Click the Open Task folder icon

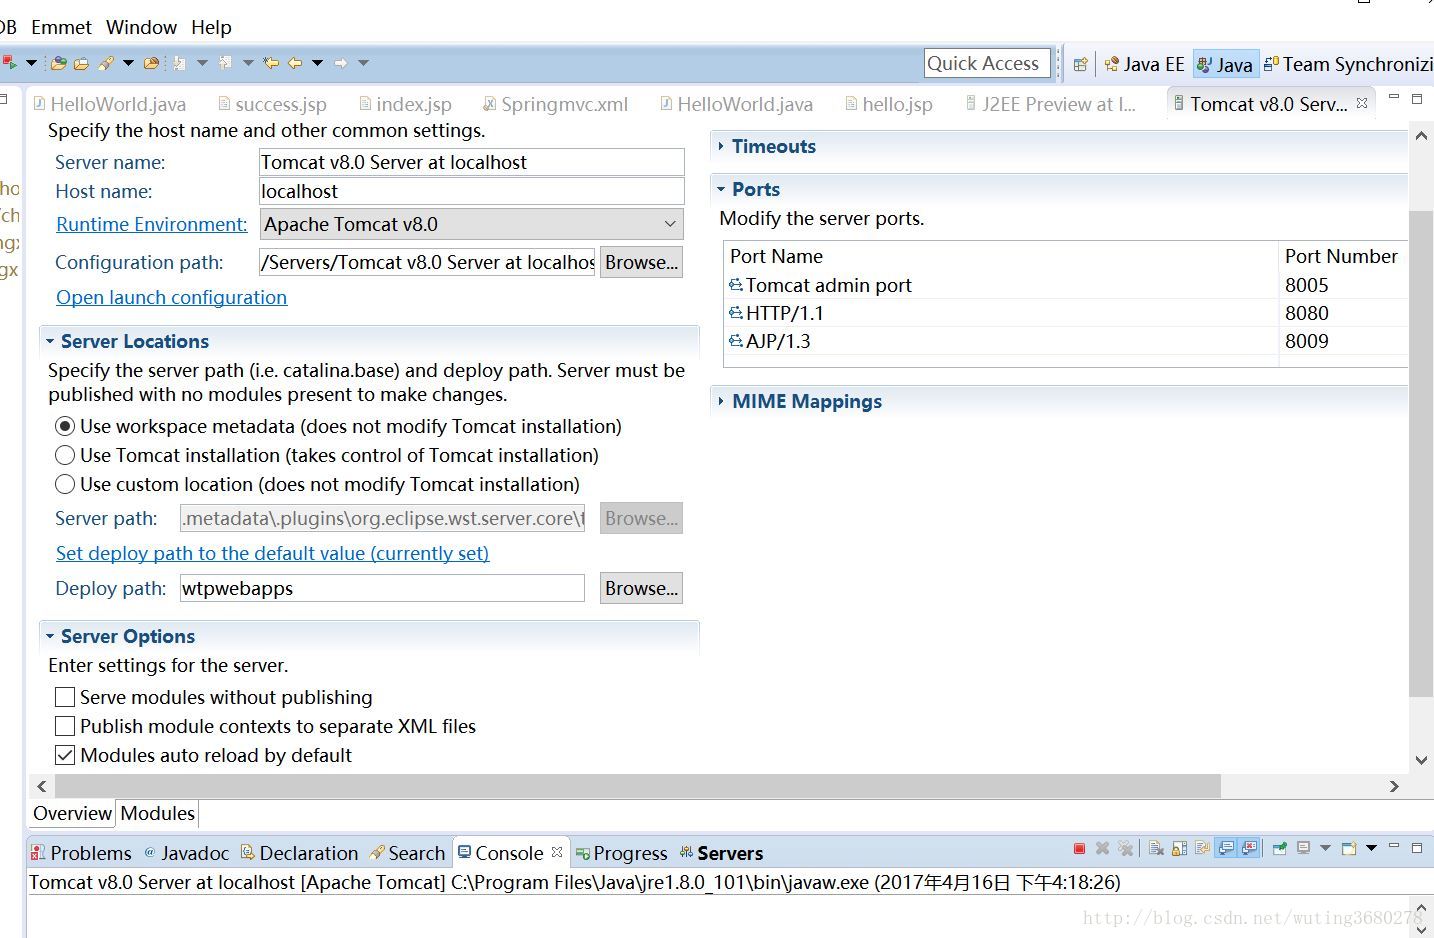click(x=81, y=63)
